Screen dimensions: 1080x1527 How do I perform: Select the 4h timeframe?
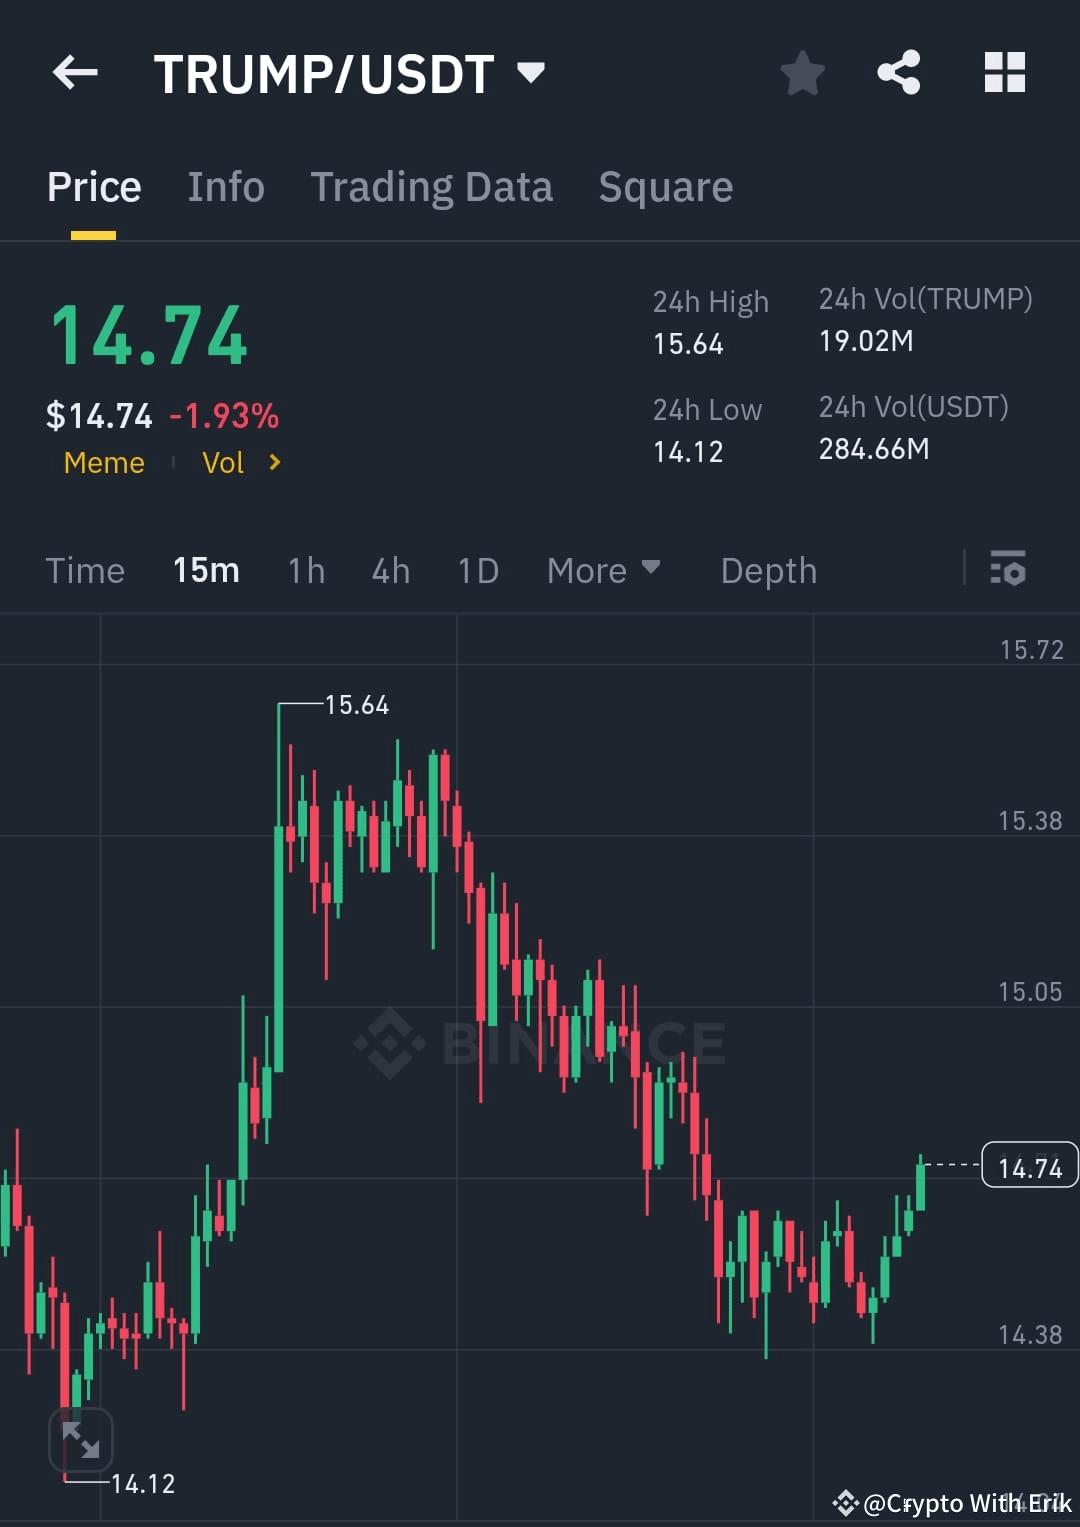390,570
